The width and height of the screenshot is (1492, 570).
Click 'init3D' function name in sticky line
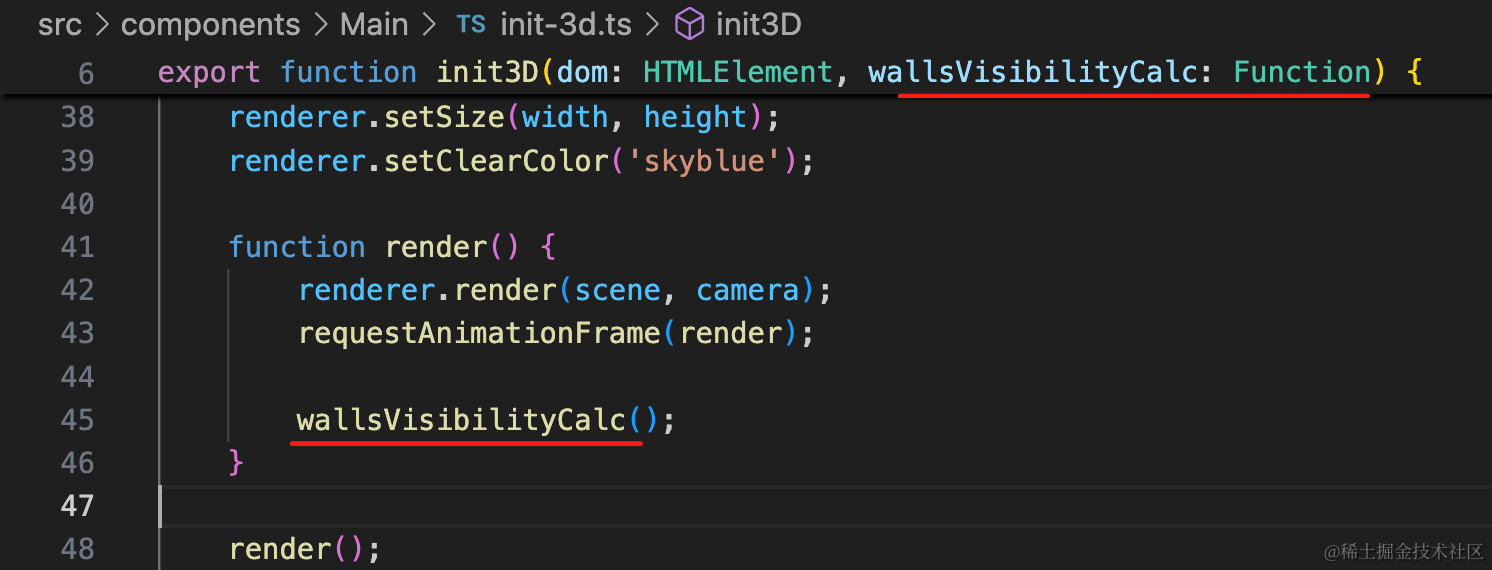(x=488, y=72)
